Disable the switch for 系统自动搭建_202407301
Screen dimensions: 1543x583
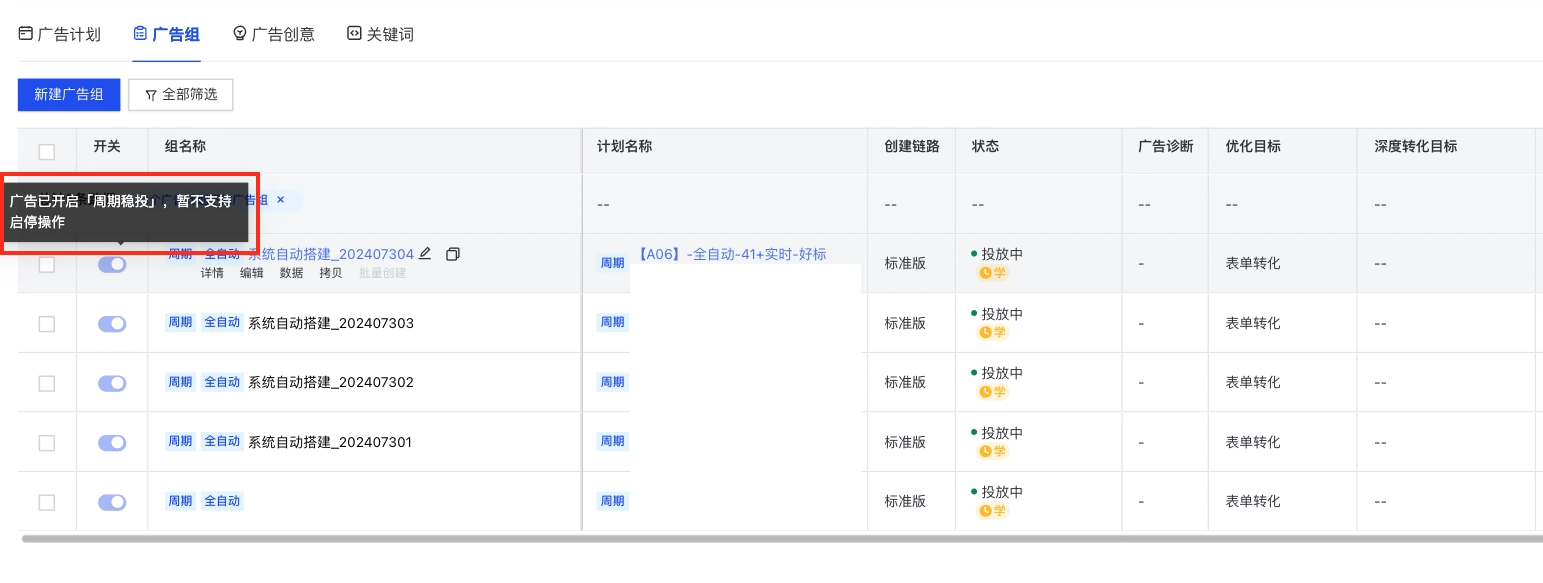tap(111, 441)
